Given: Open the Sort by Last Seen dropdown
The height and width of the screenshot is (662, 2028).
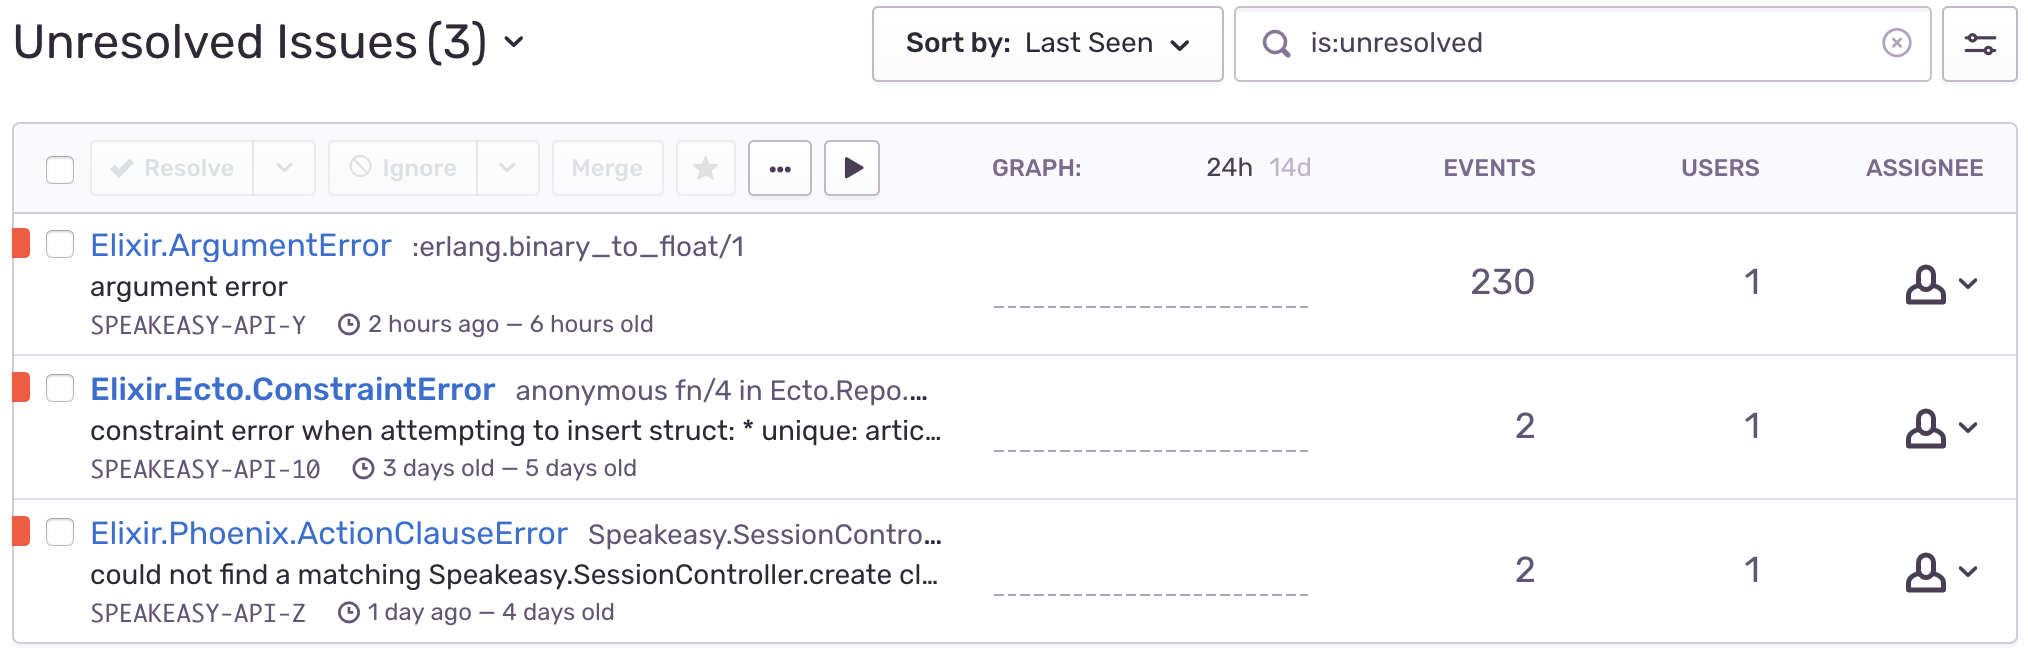Looking at the screenshot, I should click(1047, 44).
